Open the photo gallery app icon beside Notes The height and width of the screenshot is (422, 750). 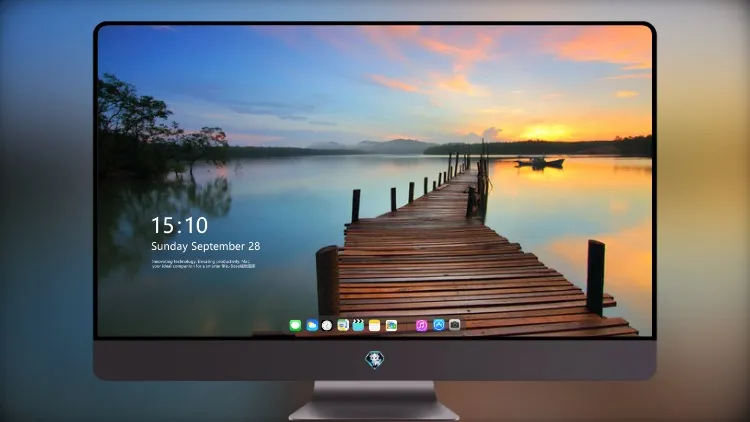tap(391, 325)
